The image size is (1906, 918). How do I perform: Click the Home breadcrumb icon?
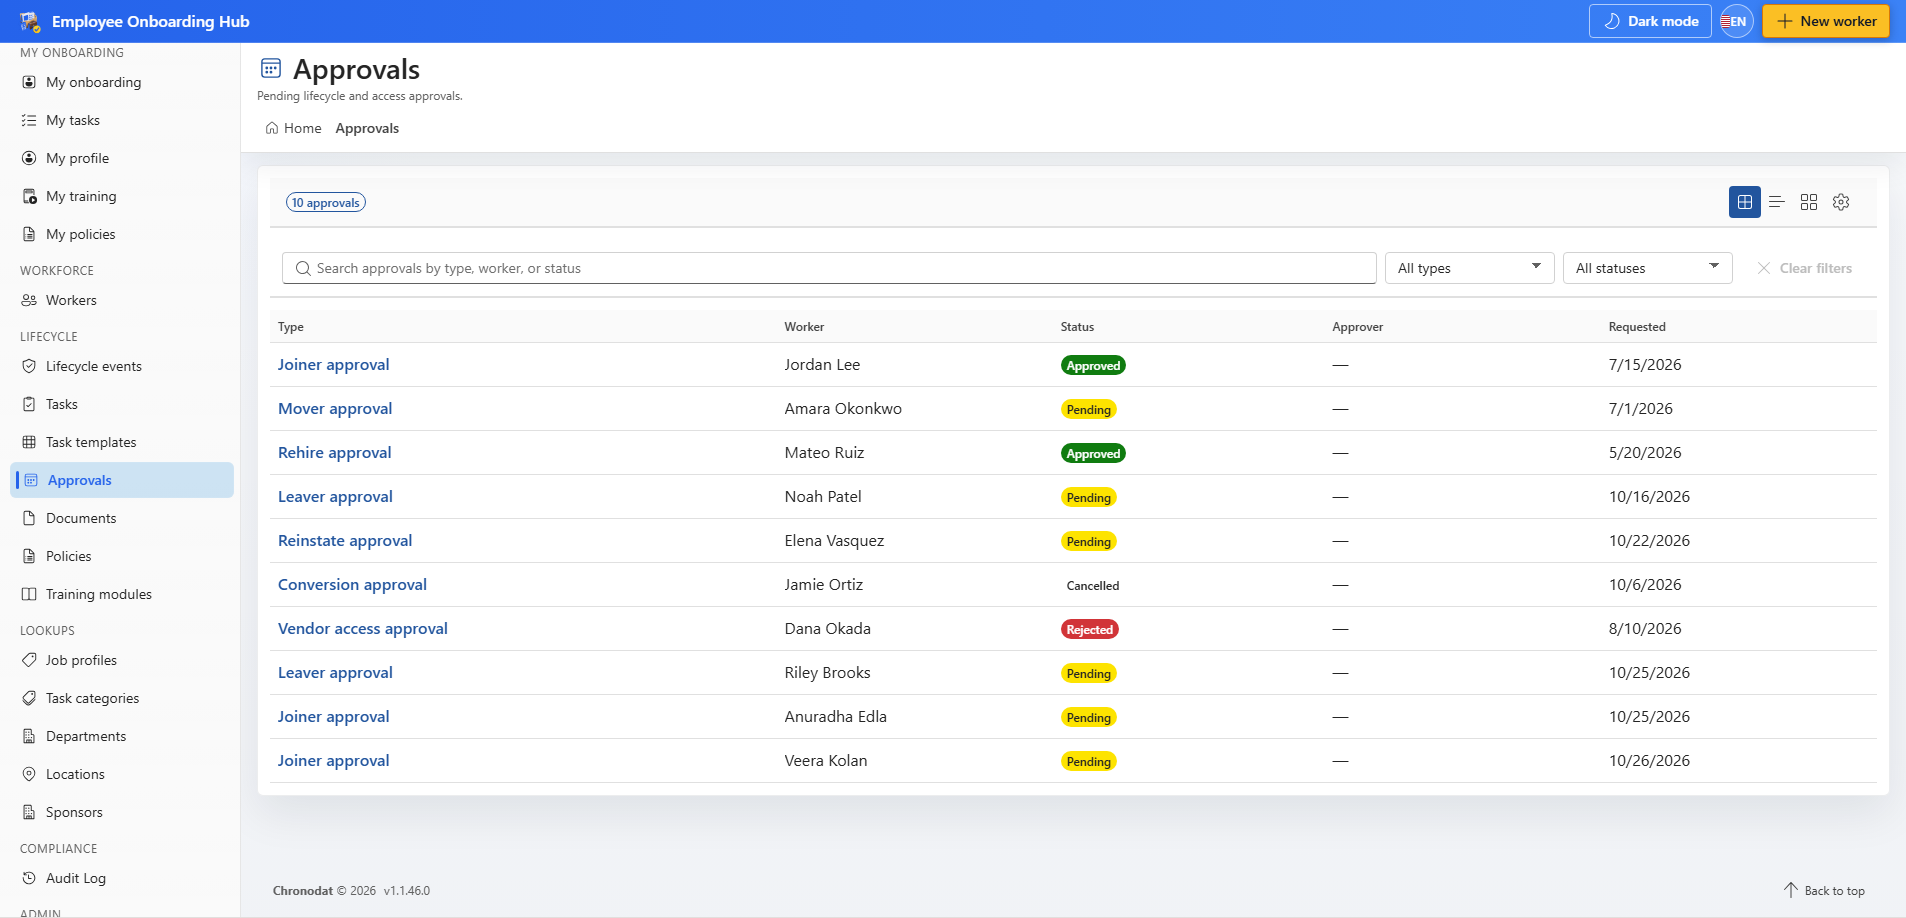[x=272, y=128]
